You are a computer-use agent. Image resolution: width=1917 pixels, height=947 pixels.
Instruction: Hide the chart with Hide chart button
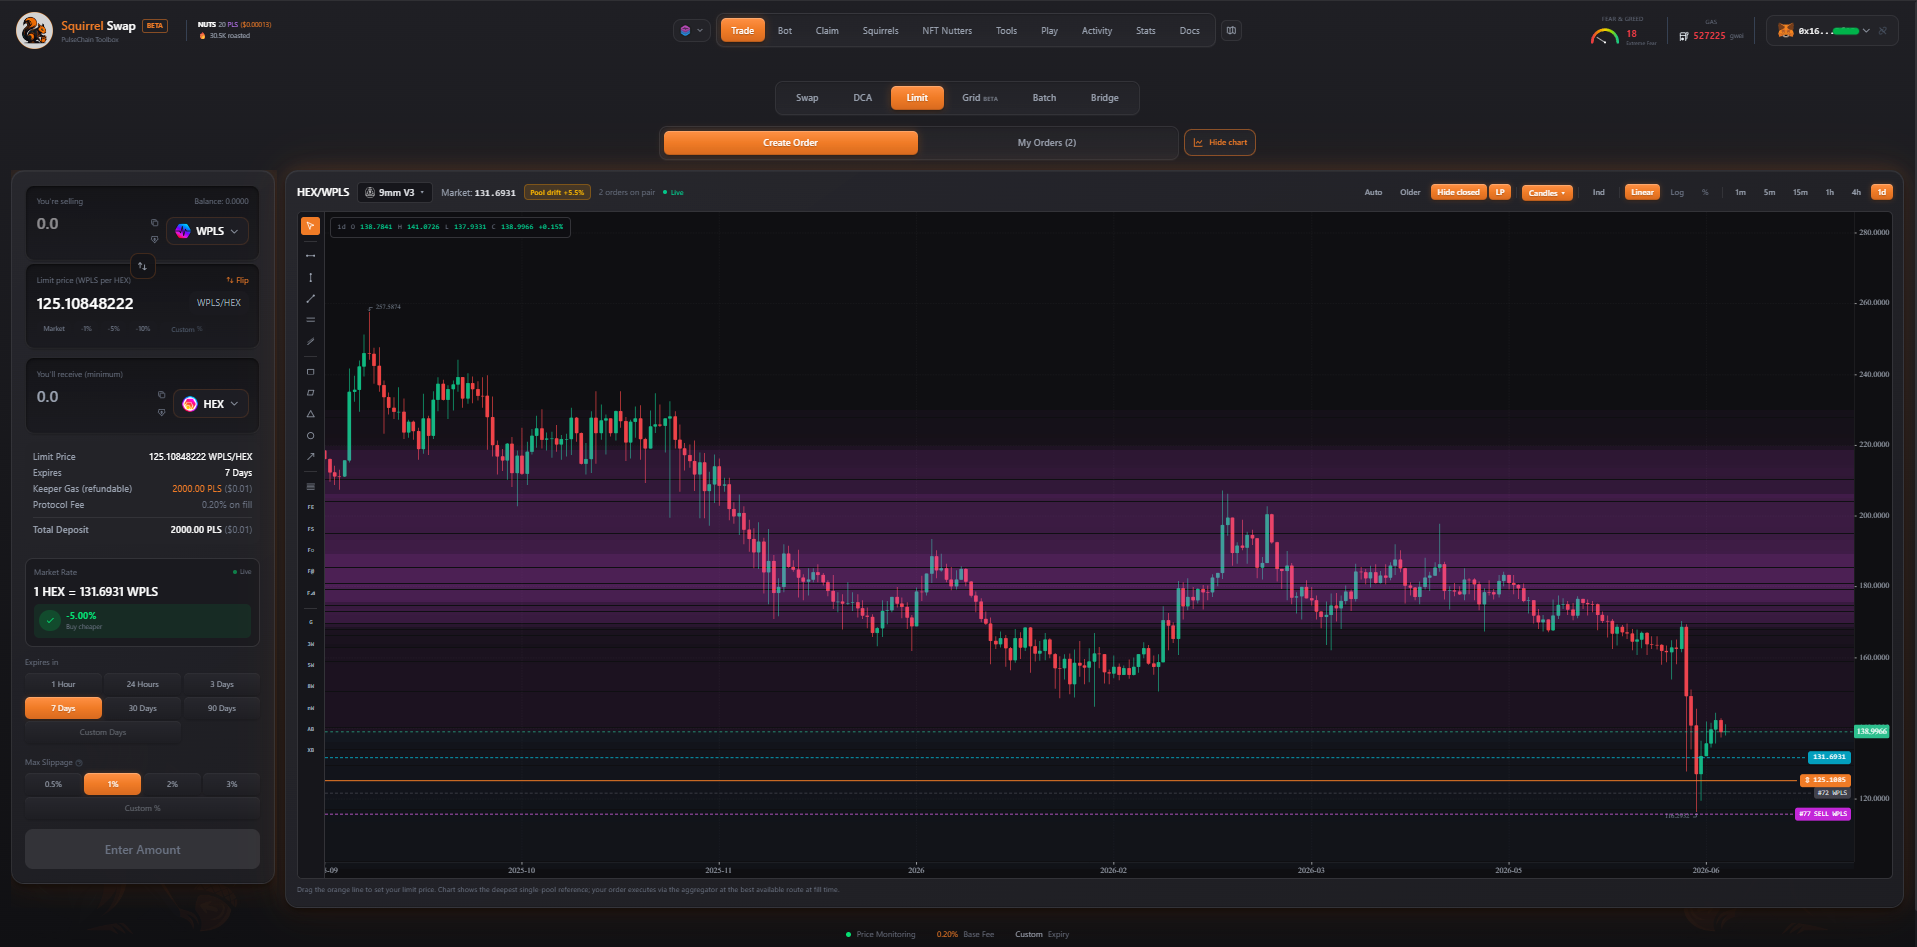[1220, 143]
